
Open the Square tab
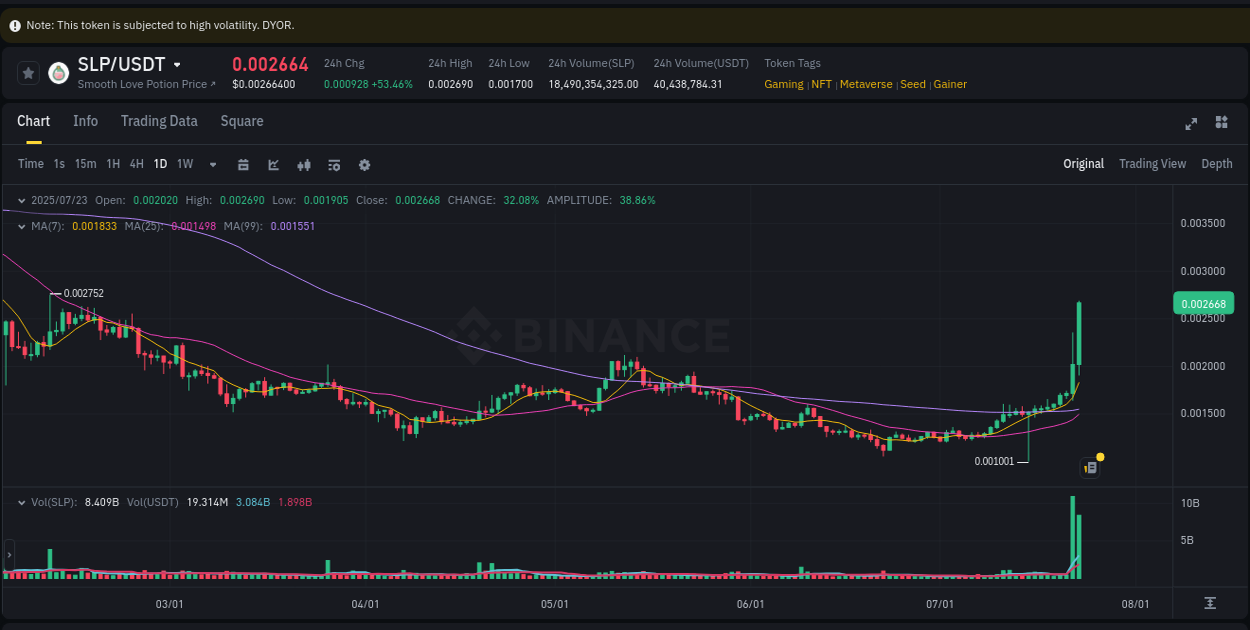[242, 121]
